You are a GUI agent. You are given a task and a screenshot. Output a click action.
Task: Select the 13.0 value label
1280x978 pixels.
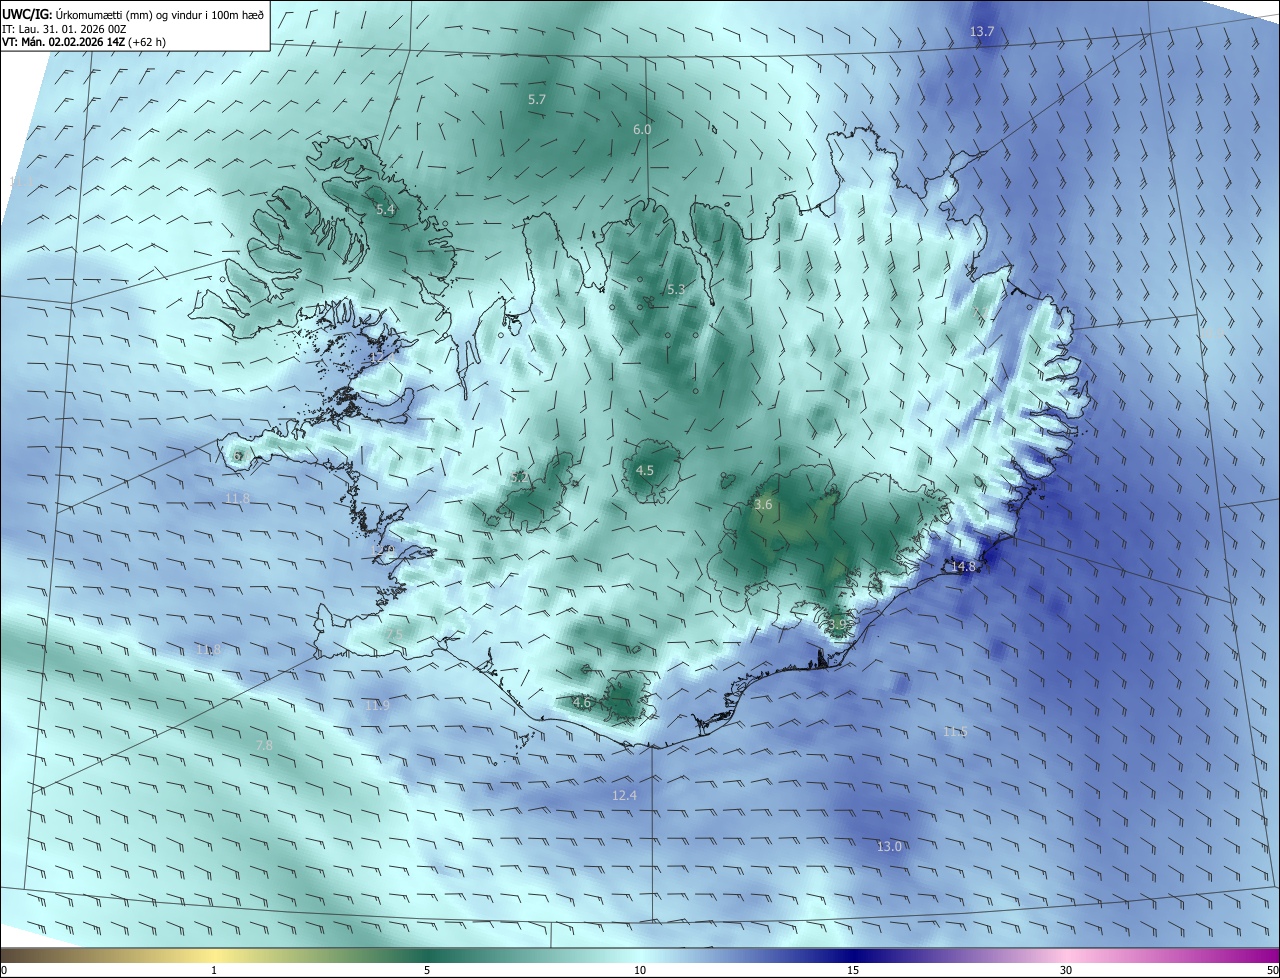pos(889,847)
